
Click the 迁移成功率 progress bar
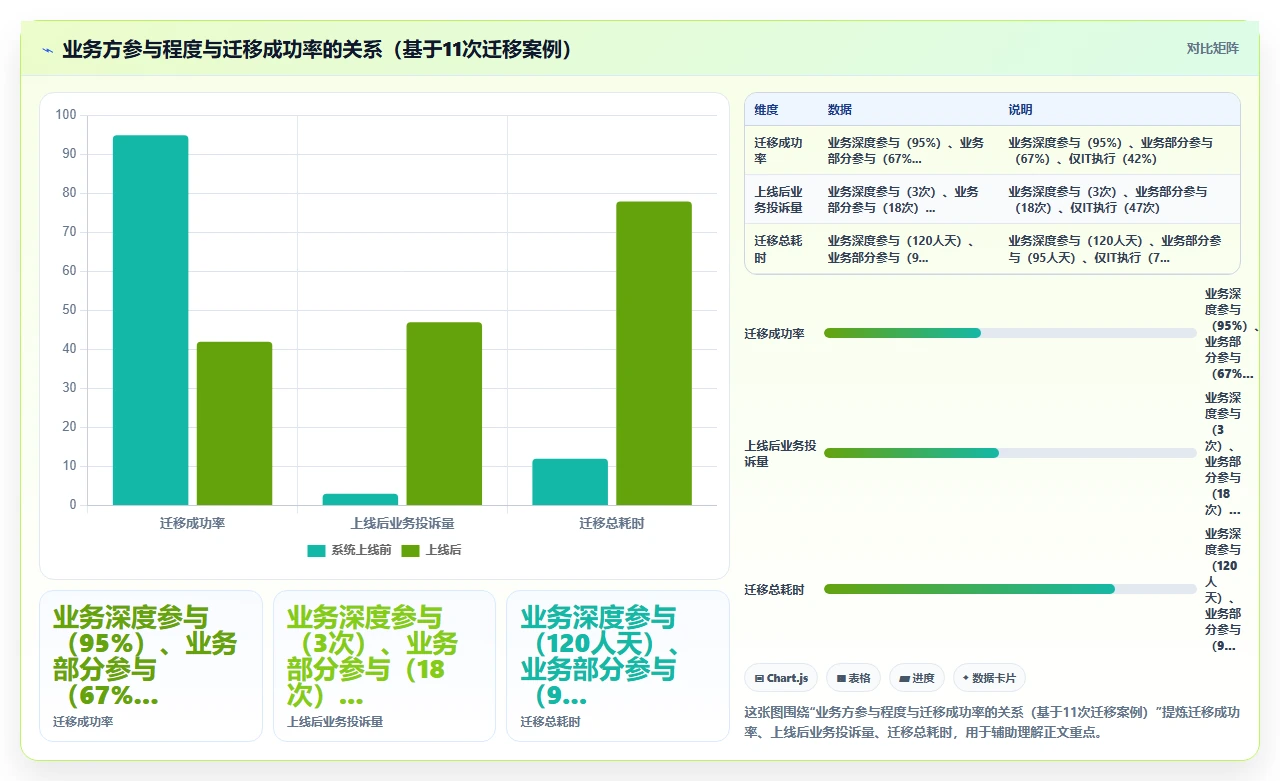(x=1010, y=333)
